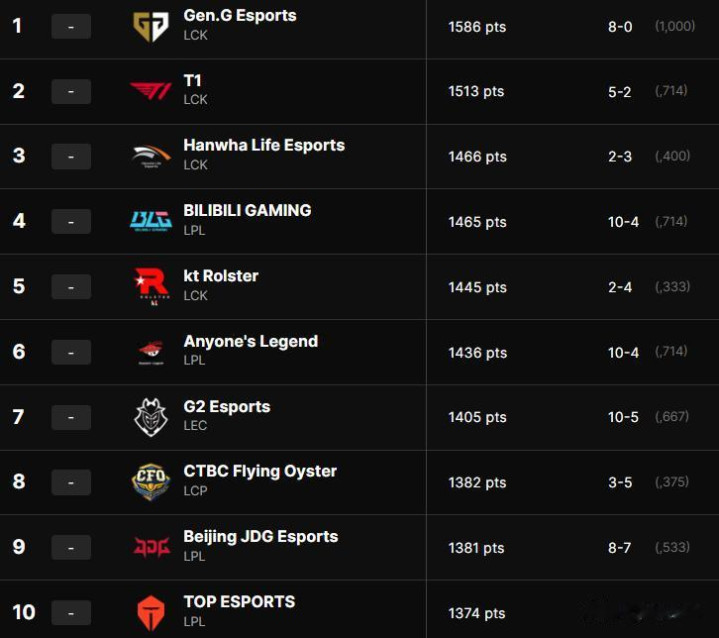This screenshot has height=638, width=719.
Task: Select the TOP ESPORTS orange logo
Action: tap(151, 612)
